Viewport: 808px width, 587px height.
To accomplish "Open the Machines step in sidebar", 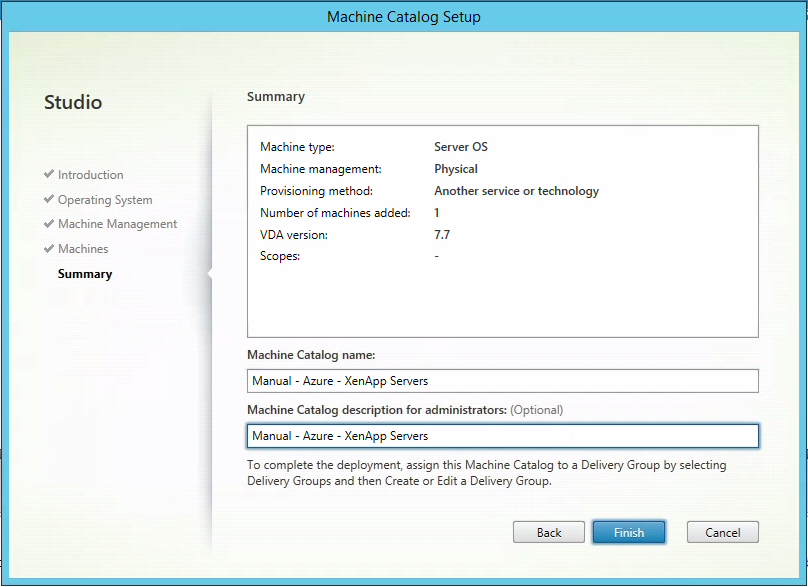I will click(x=83, y=249).
